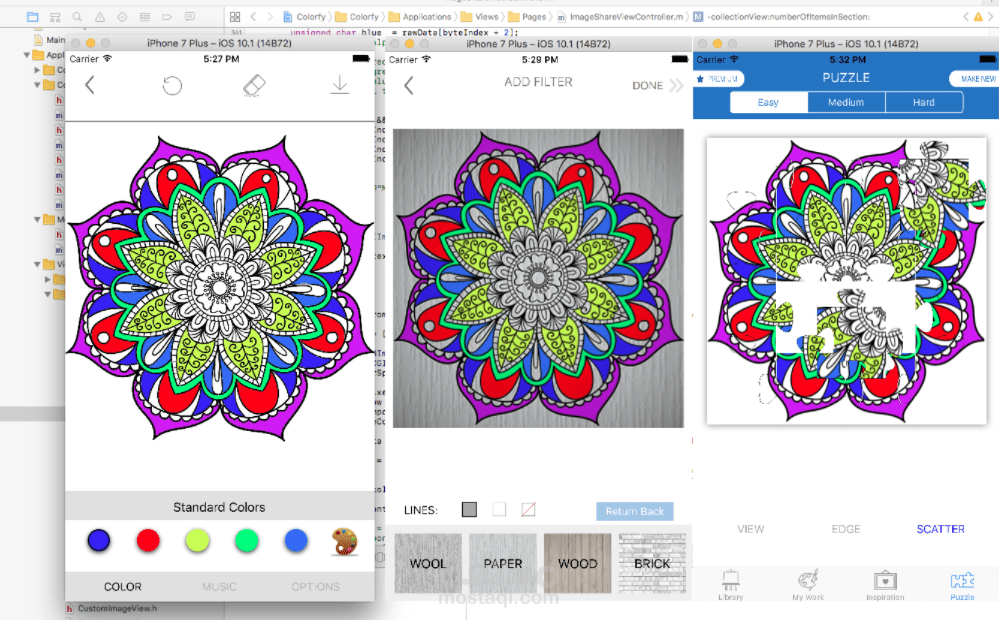Screen dimensions: 999x620
Task: Open the painter's palette color icon
Action: (341, 540)
